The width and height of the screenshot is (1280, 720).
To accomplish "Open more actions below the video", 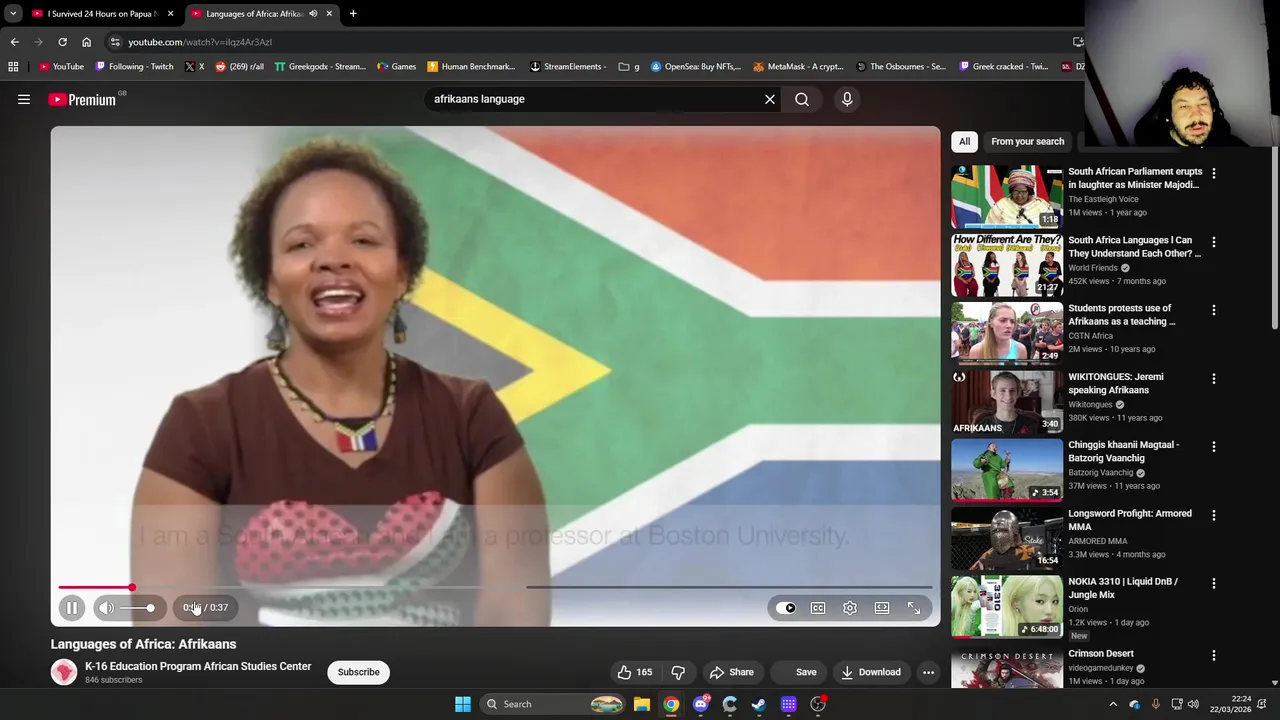I will [928, 672].
